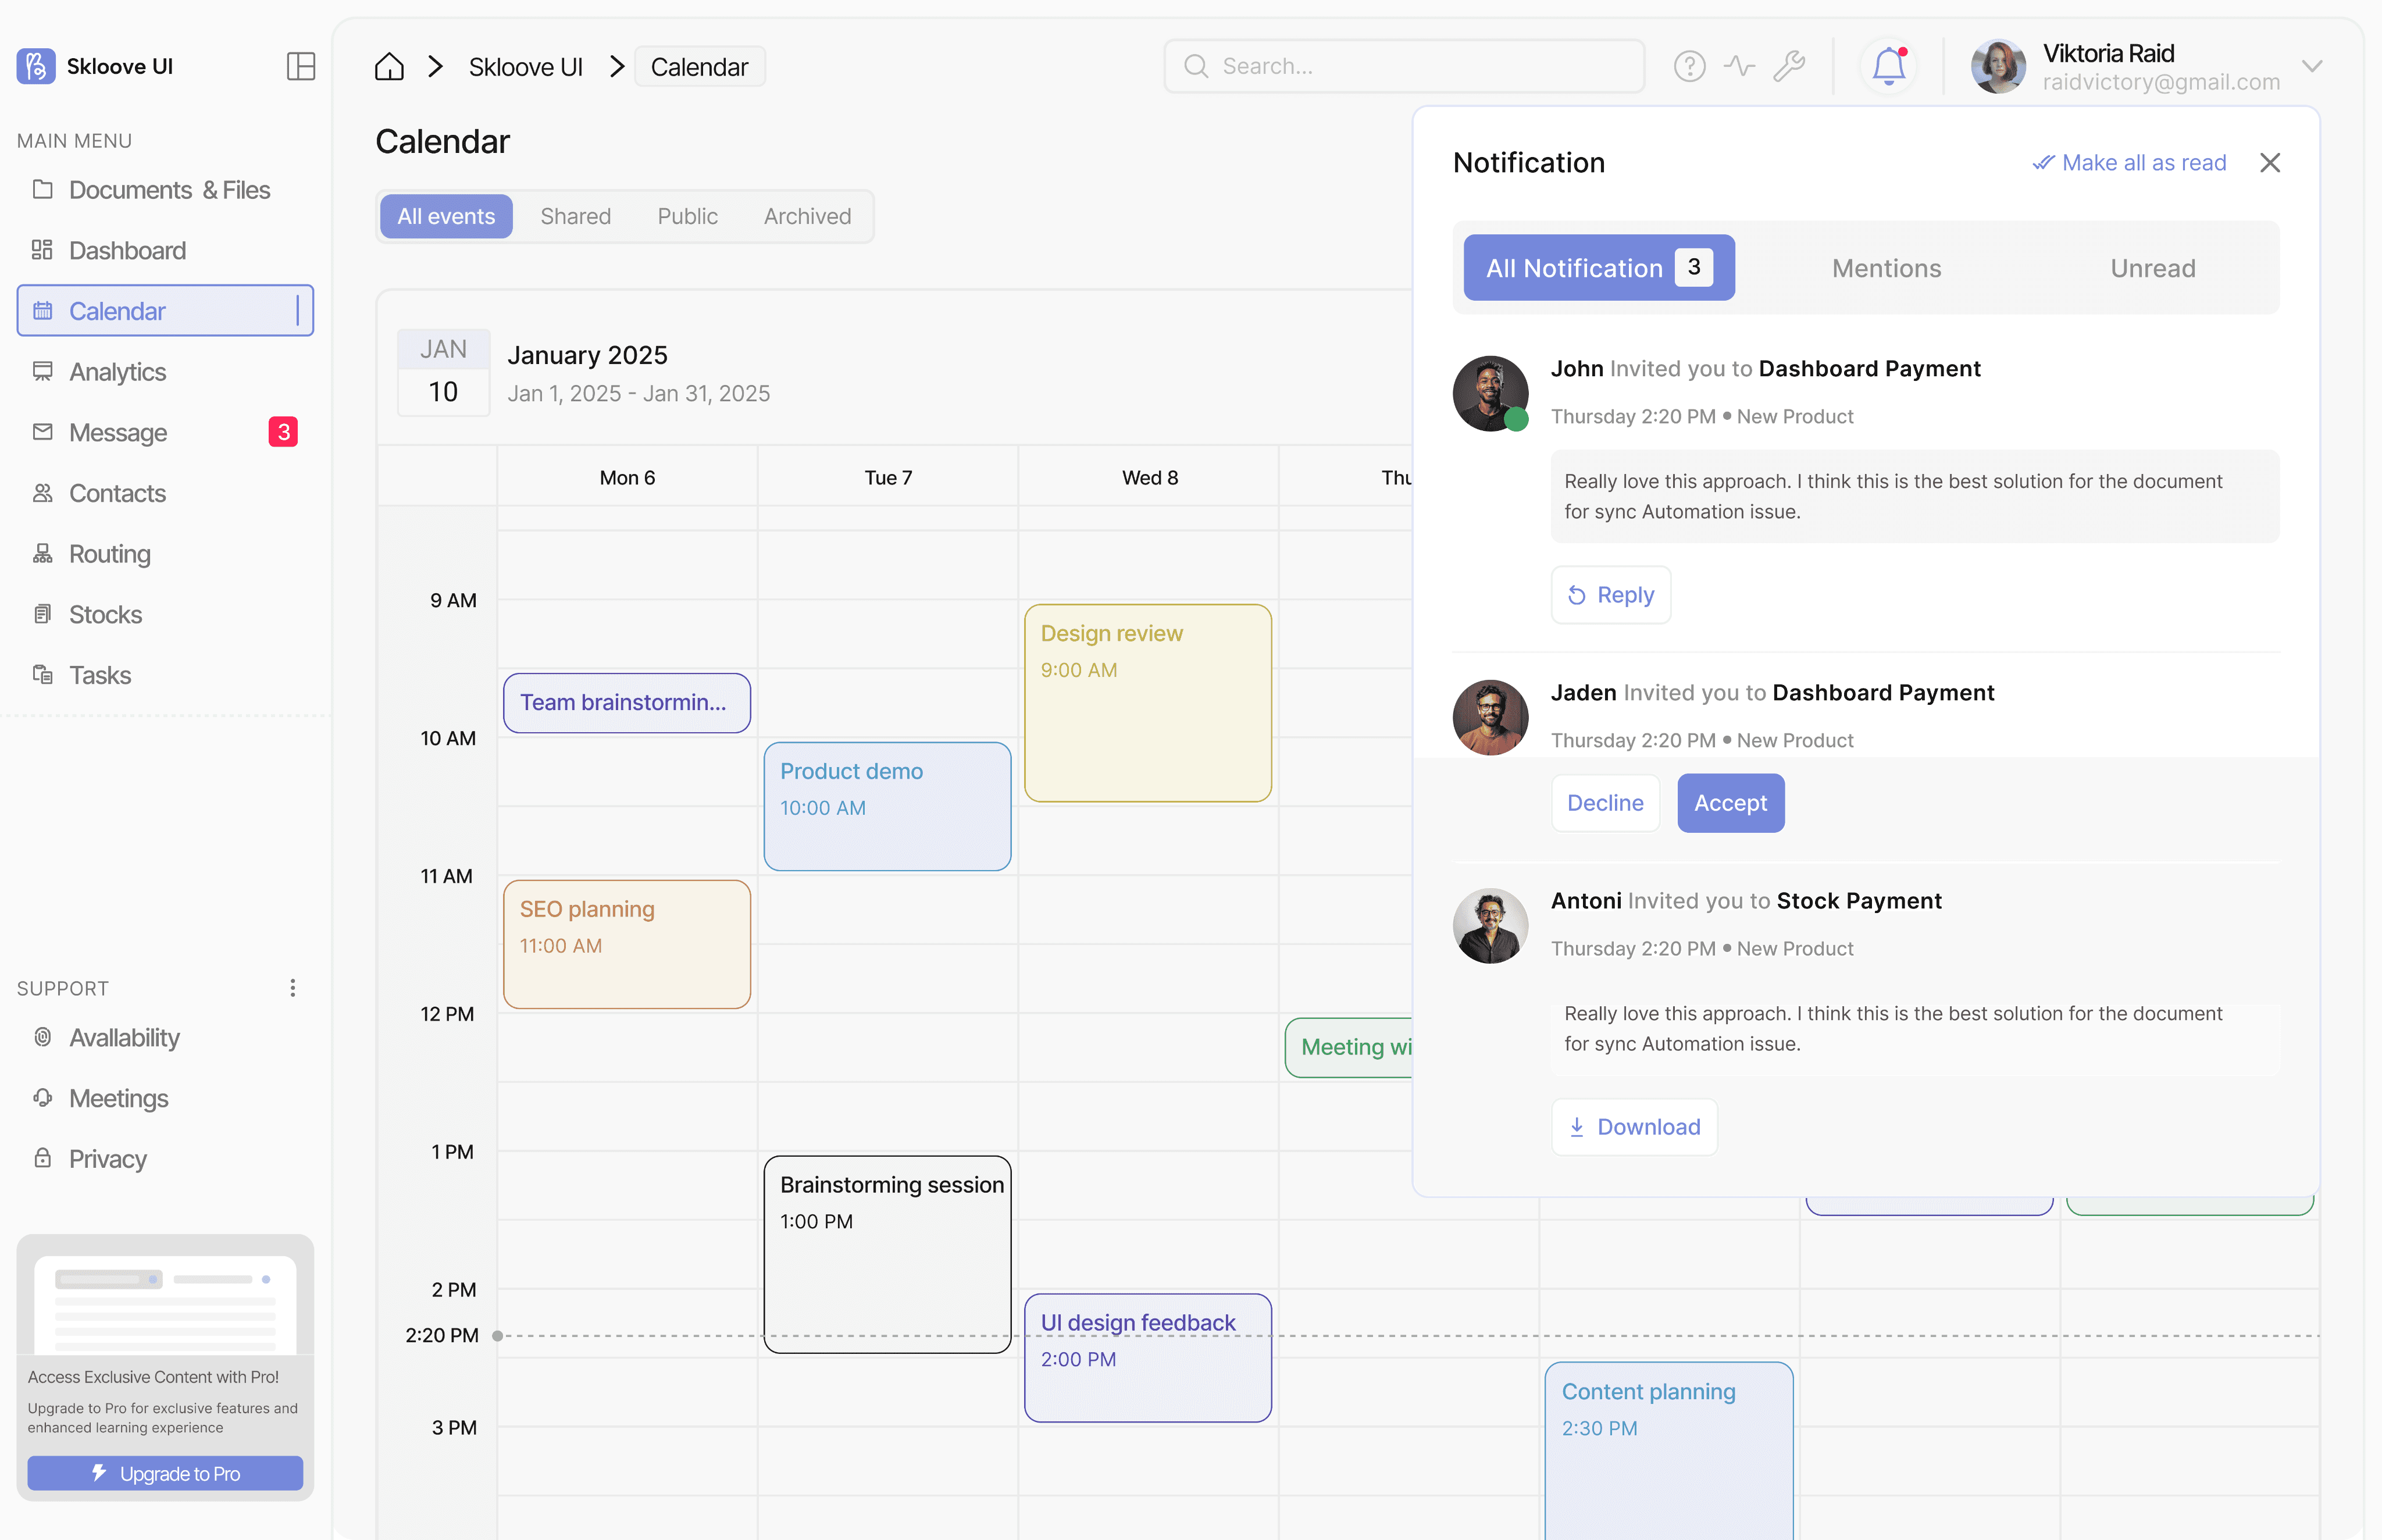This screenshot has width=2382, height=1540.
Task: Open Stocks in main menu
Action: 105,614
